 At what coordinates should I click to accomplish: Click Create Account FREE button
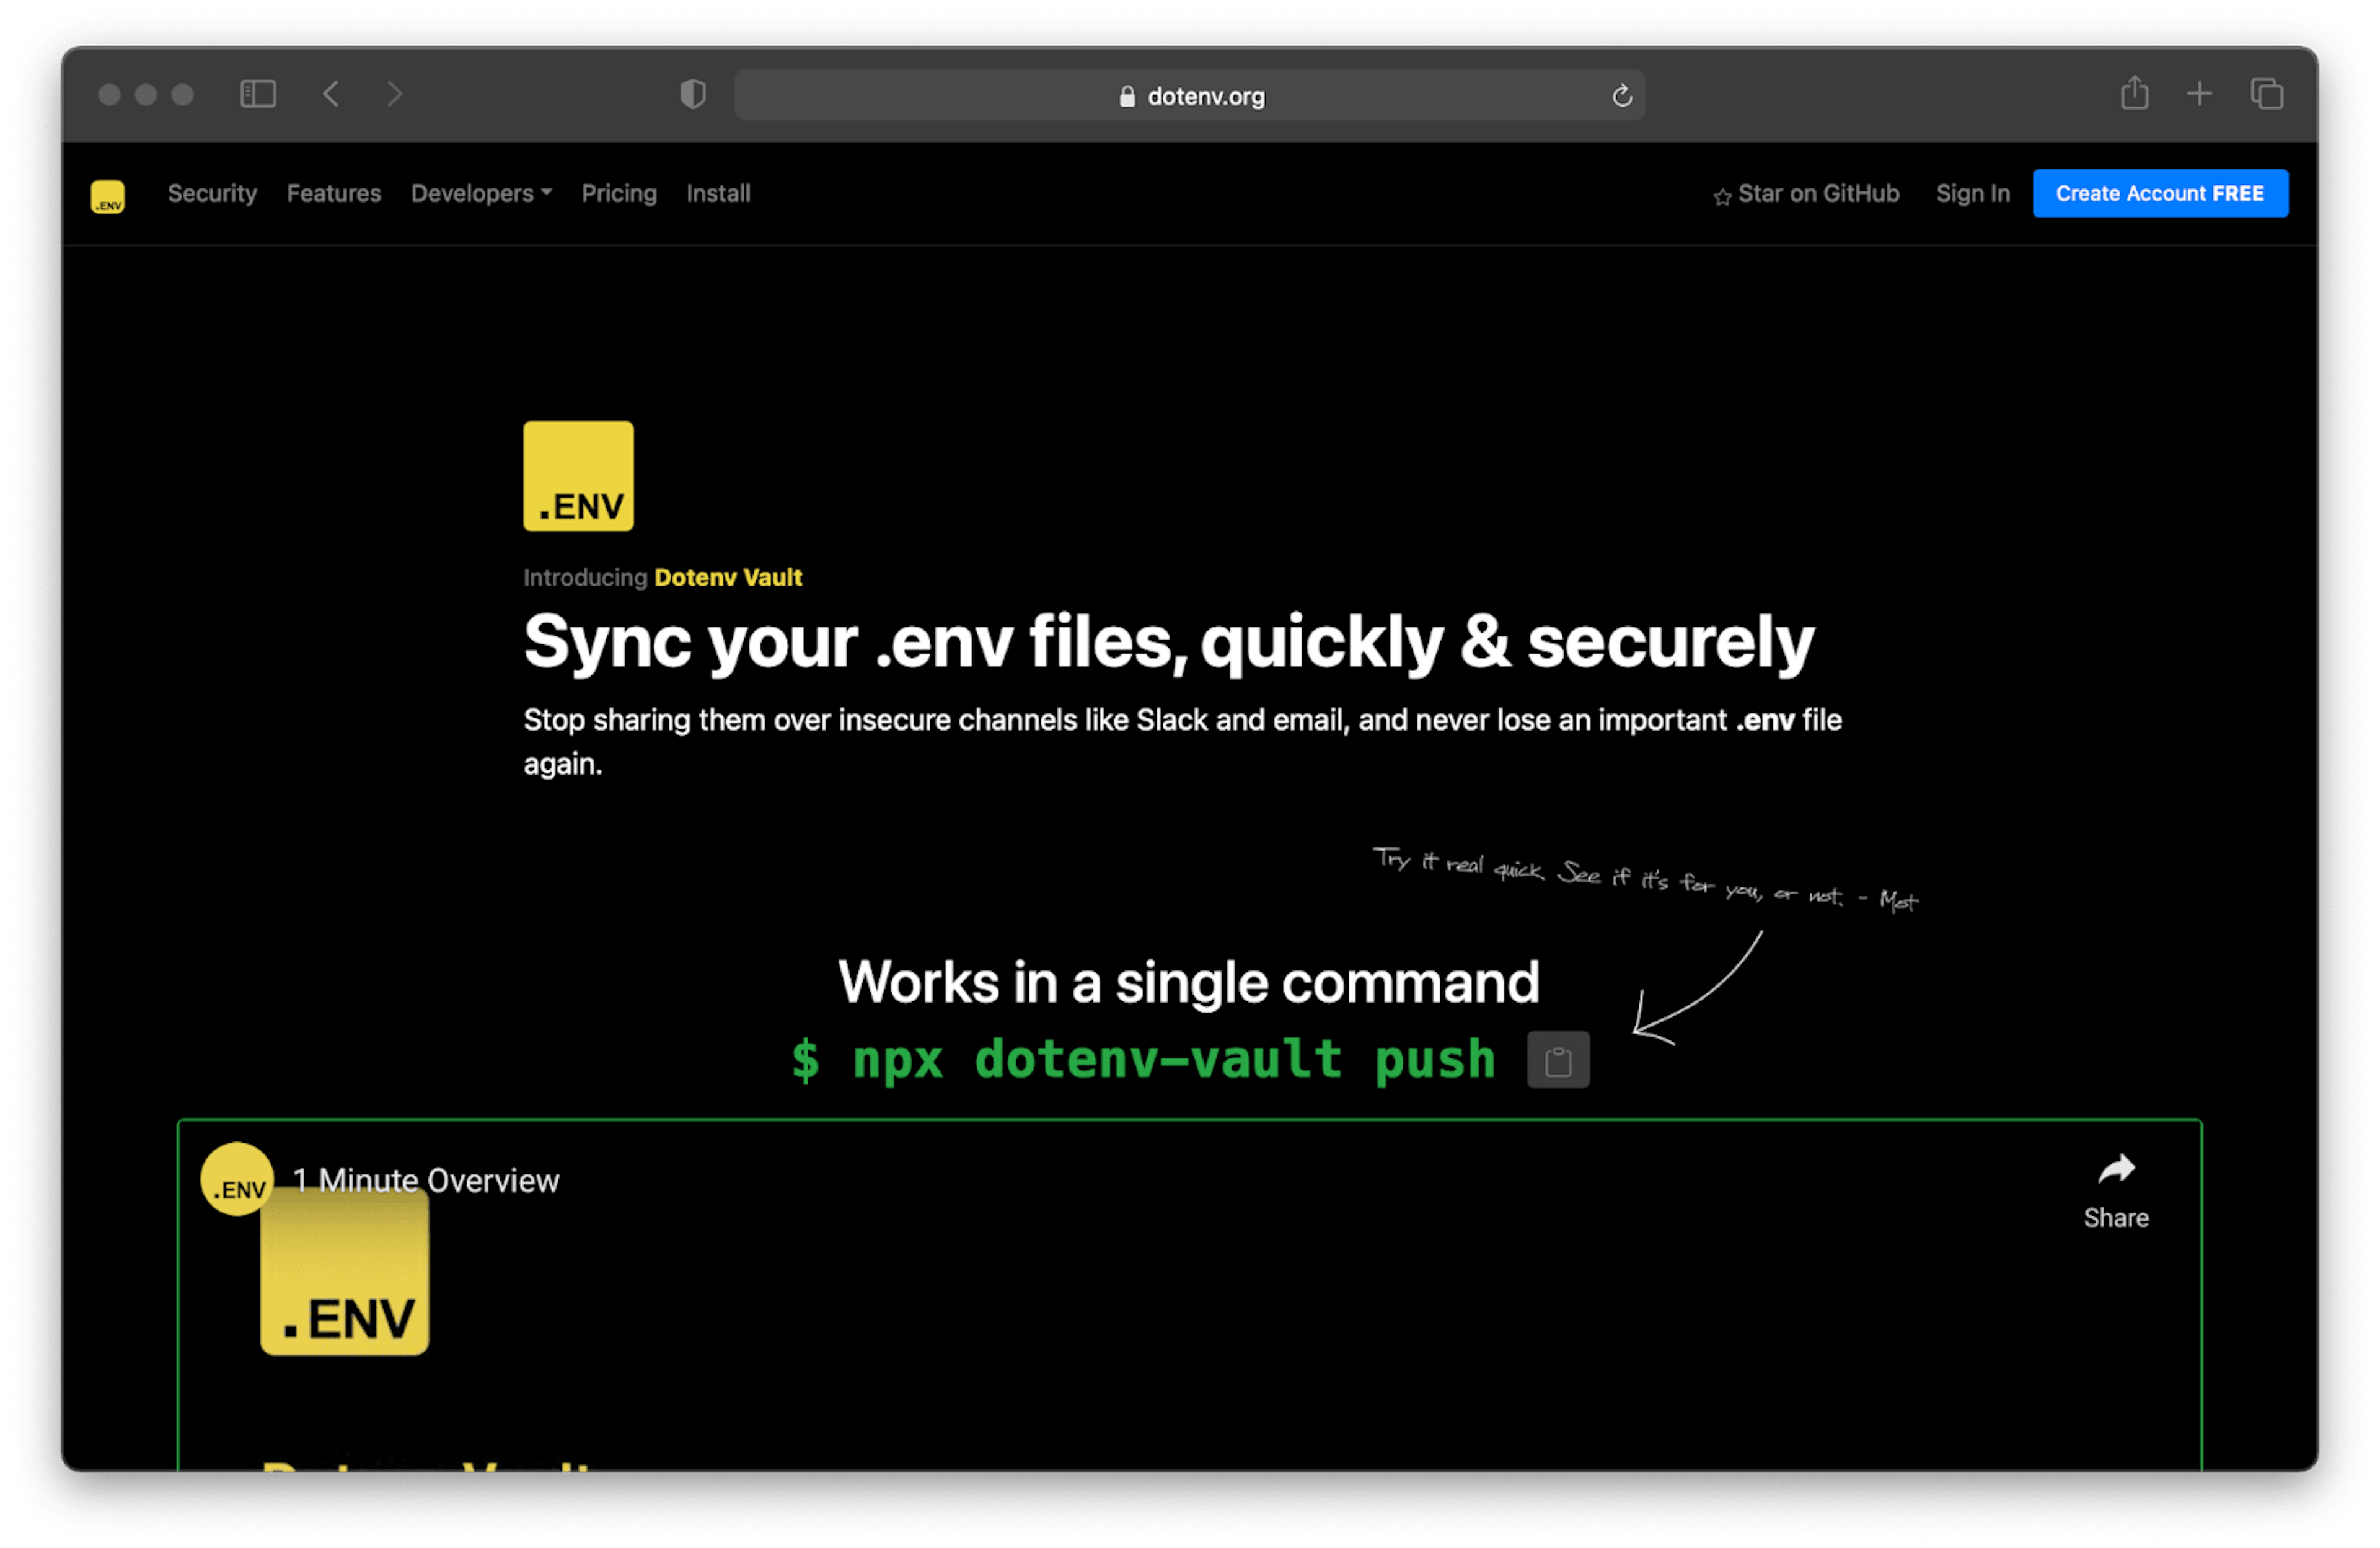2160,193
